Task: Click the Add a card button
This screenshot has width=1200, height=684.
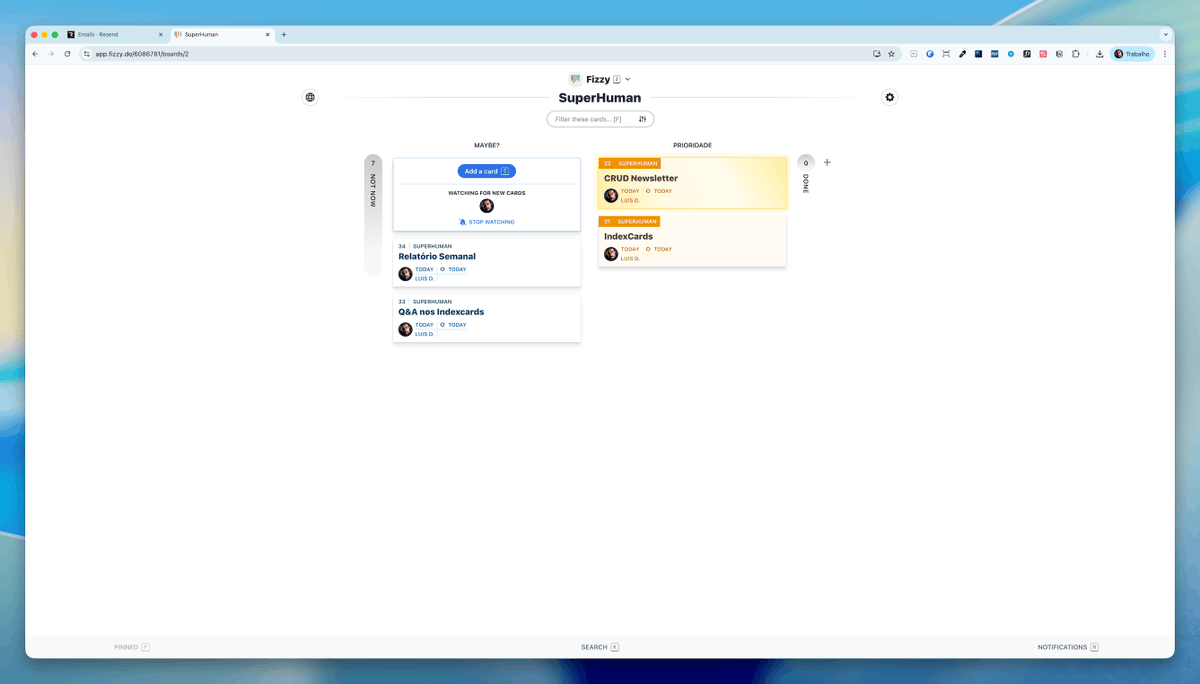Action: [x=487, y=171]
